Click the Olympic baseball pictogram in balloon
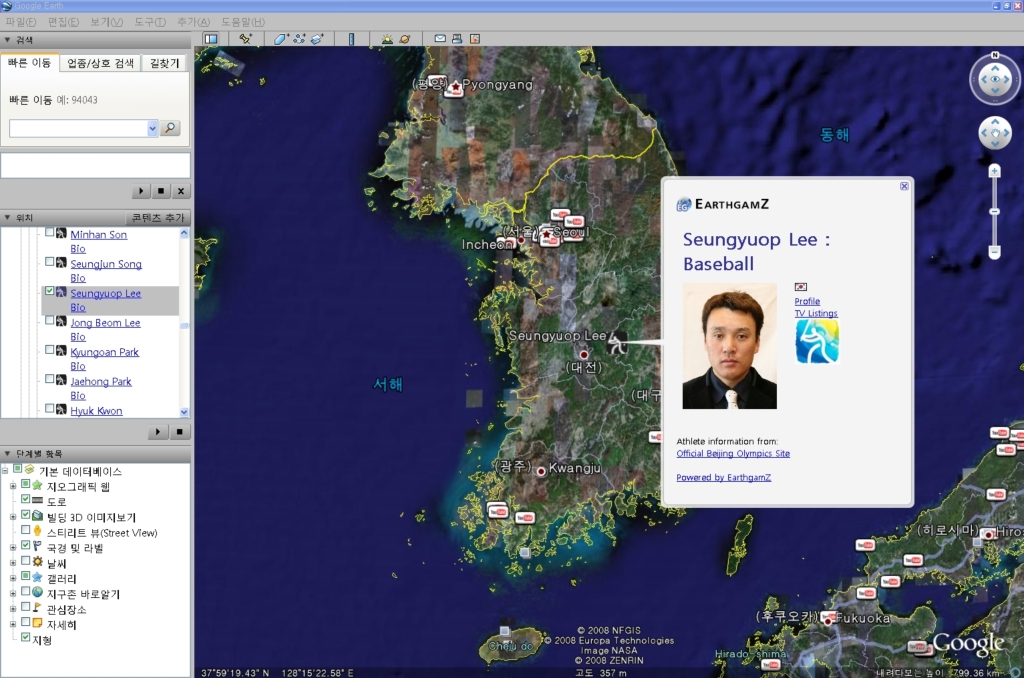The width and height of the screenshot is (1024, 678). tap(817, 342)
